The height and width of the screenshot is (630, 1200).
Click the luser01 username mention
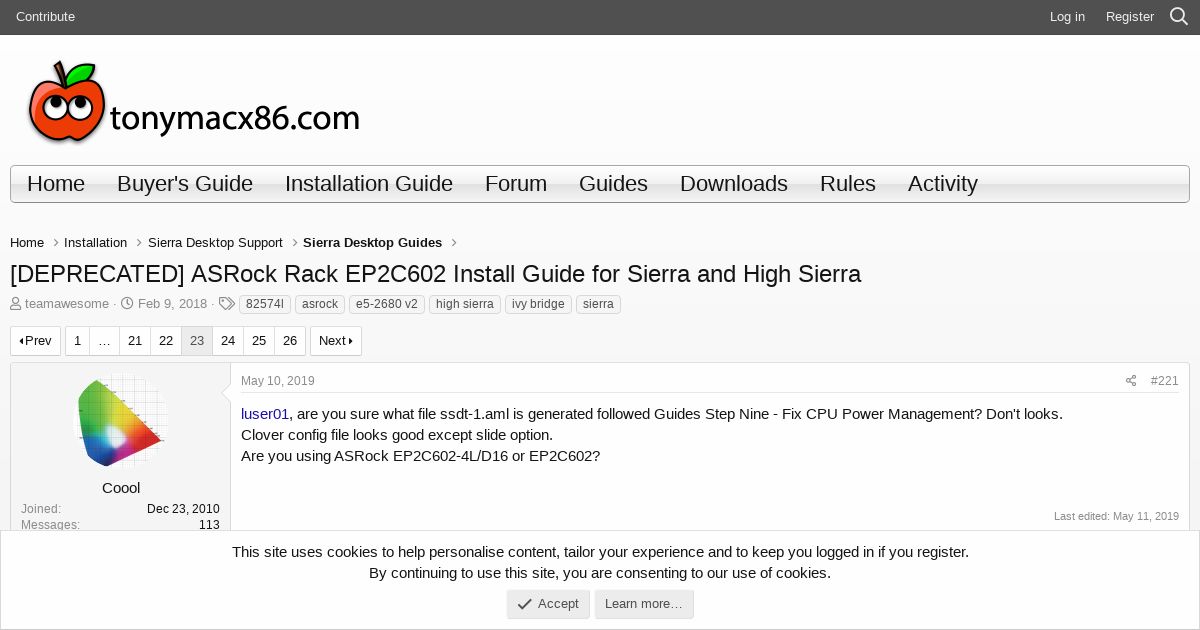click(x=265, y=414)
